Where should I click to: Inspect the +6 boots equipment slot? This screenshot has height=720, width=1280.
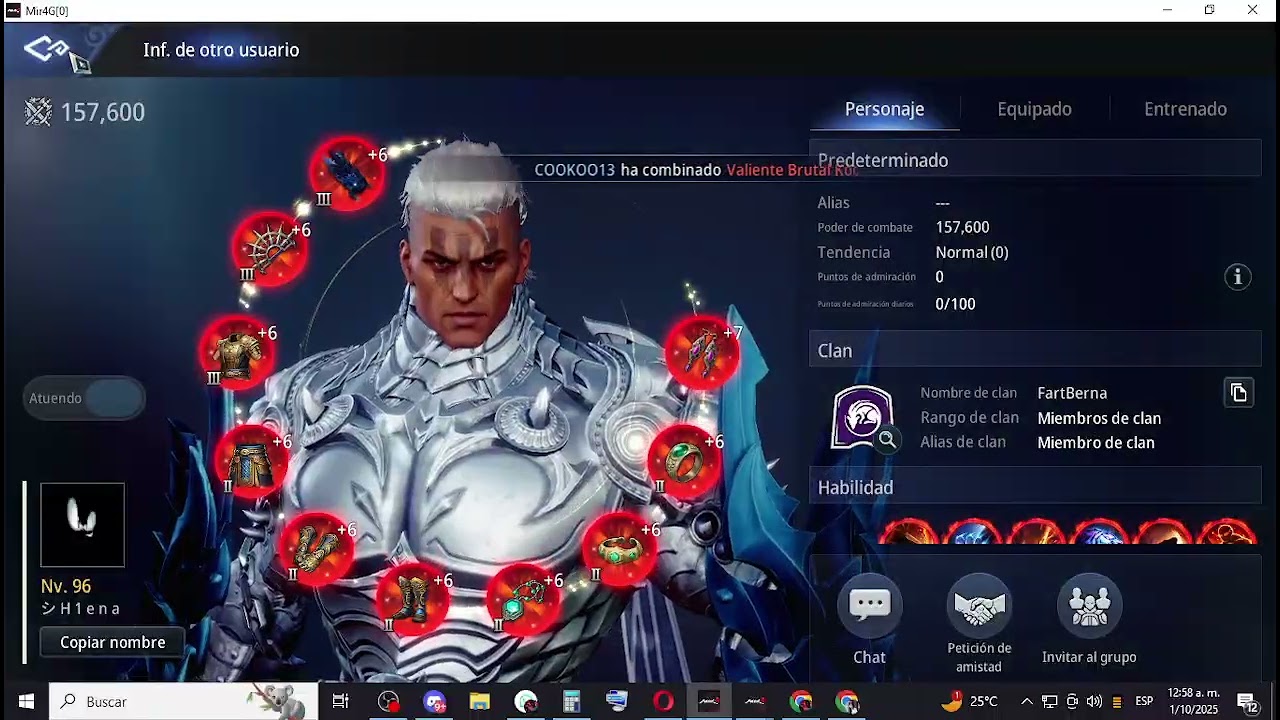click(412, 598)
